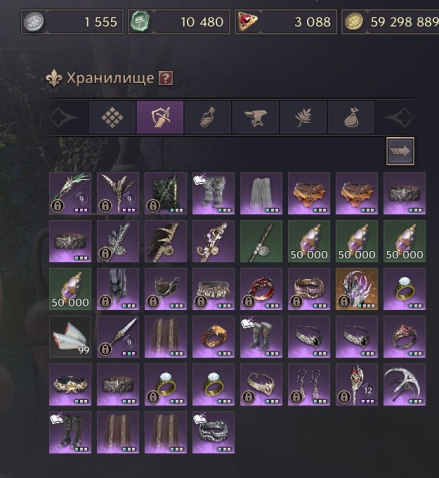Select the red thorned ring item
439x478 pixels.
pyautogui.click(x=261, y=289)
